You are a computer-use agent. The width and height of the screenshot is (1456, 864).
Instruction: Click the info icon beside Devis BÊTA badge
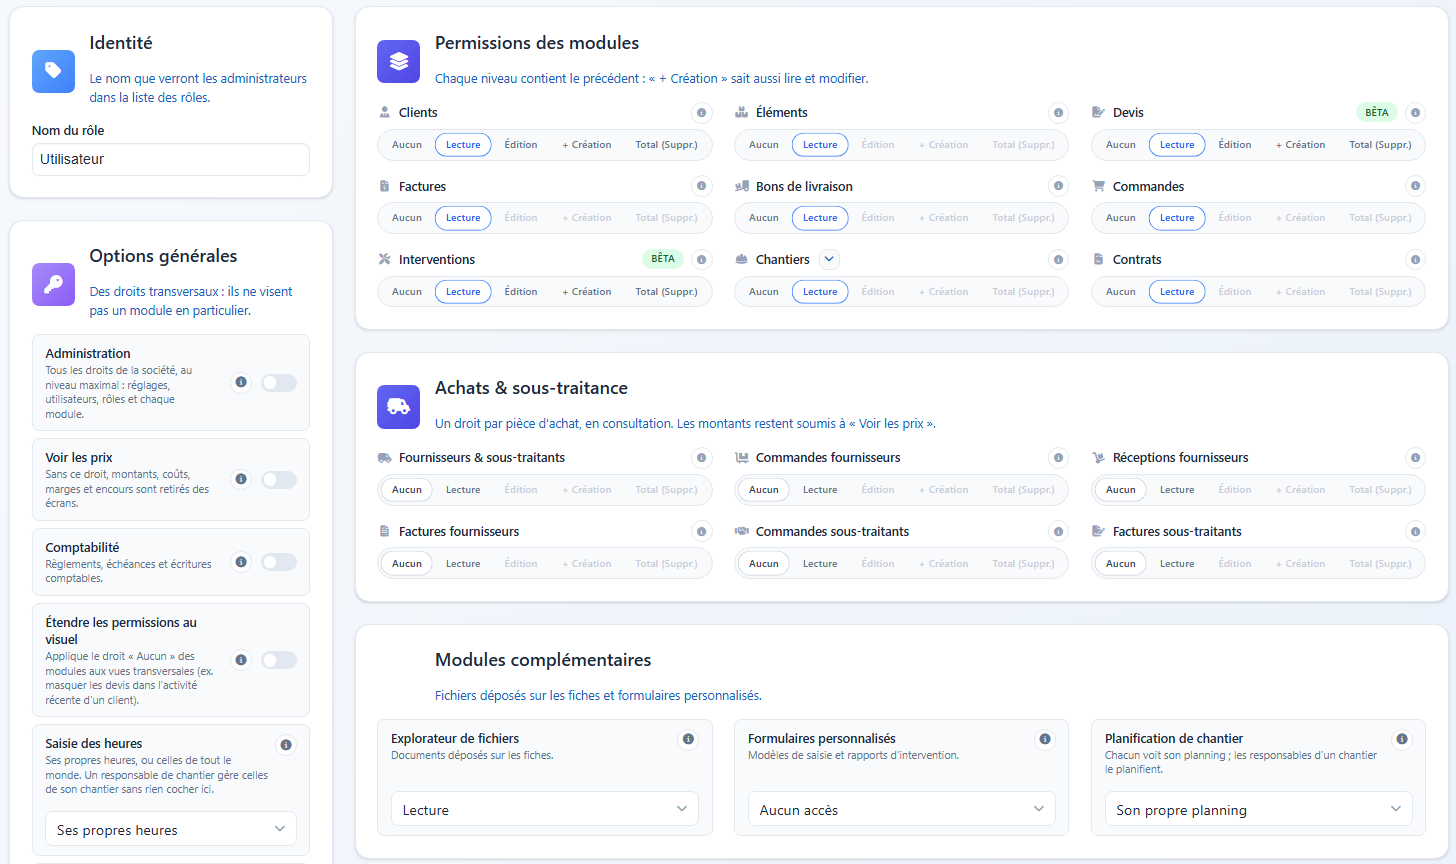click(1415, 113)
